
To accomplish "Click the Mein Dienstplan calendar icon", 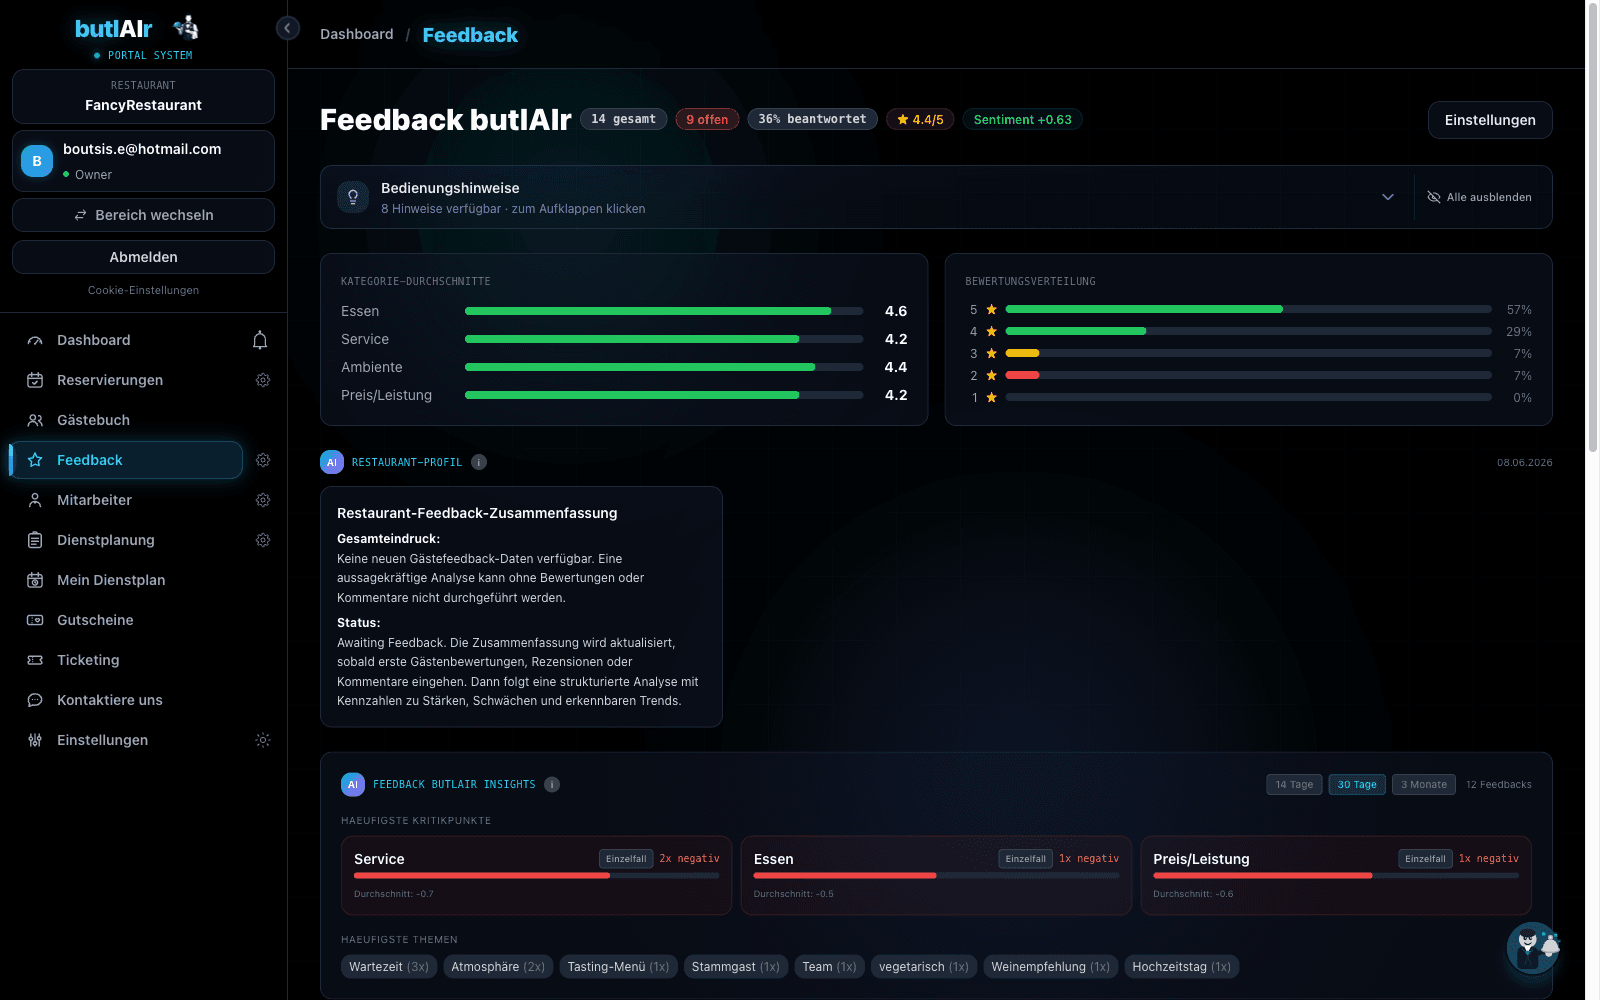I will [35, 580].
